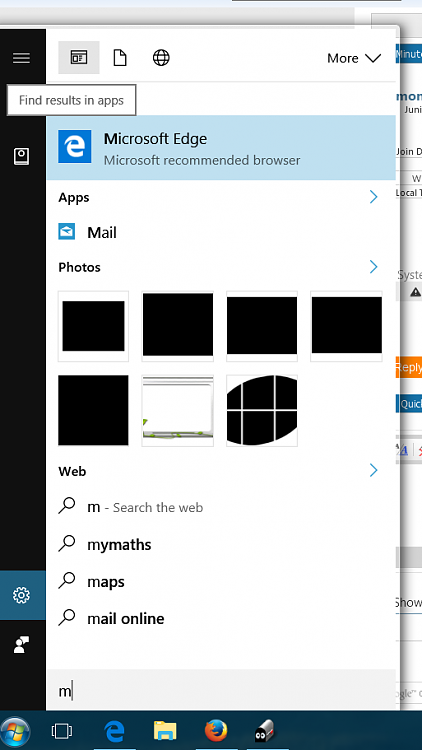Open the hamburger menu in search panel

(x=21, y=58)
